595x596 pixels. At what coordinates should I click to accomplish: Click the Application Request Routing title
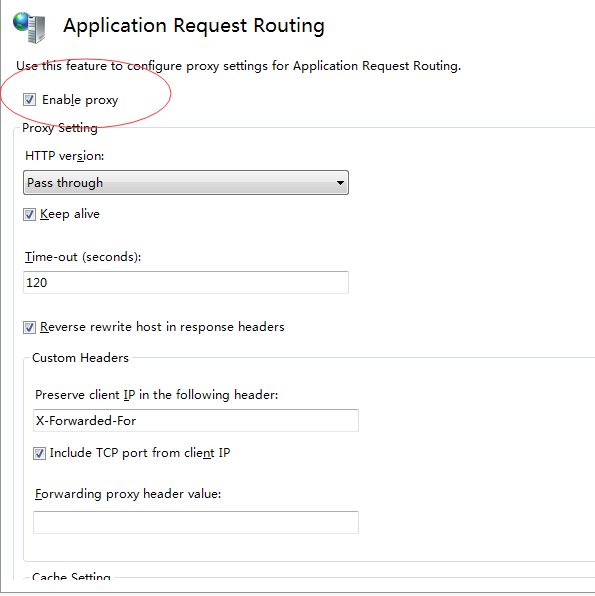[x=194, y=26]
